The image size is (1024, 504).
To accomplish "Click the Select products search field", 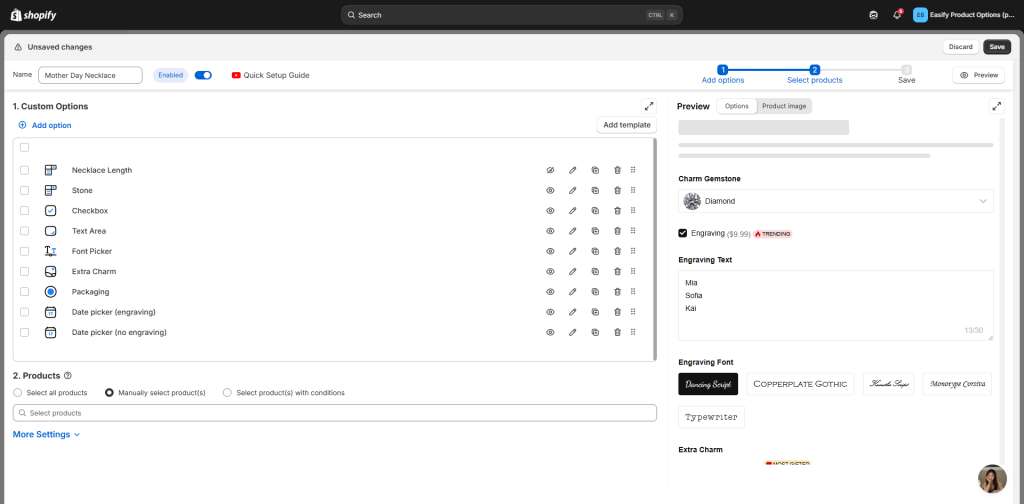I will click(x=335, y=413).
